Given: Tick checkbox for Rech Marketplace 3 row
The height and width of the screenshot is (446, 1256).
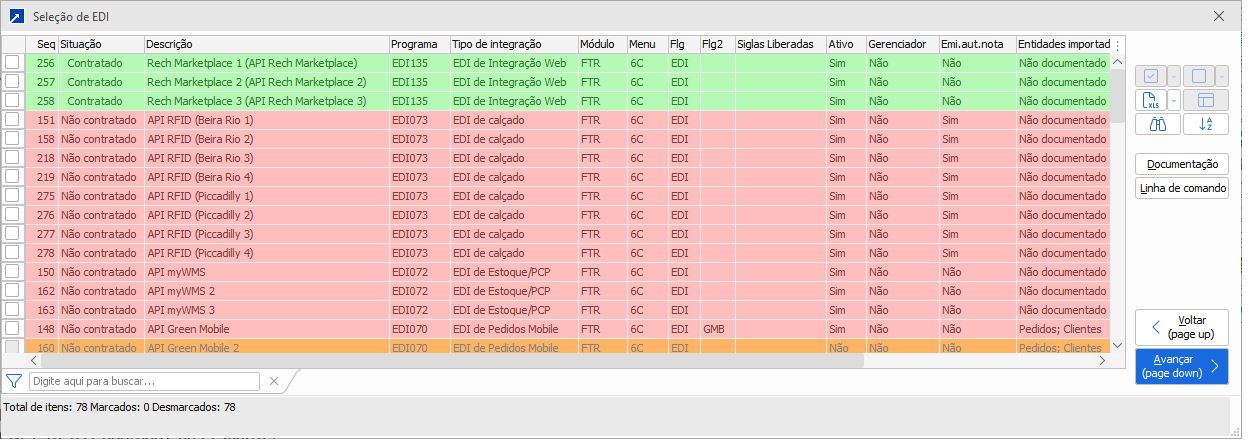Looking at the screenshot, I should [12, 101].
